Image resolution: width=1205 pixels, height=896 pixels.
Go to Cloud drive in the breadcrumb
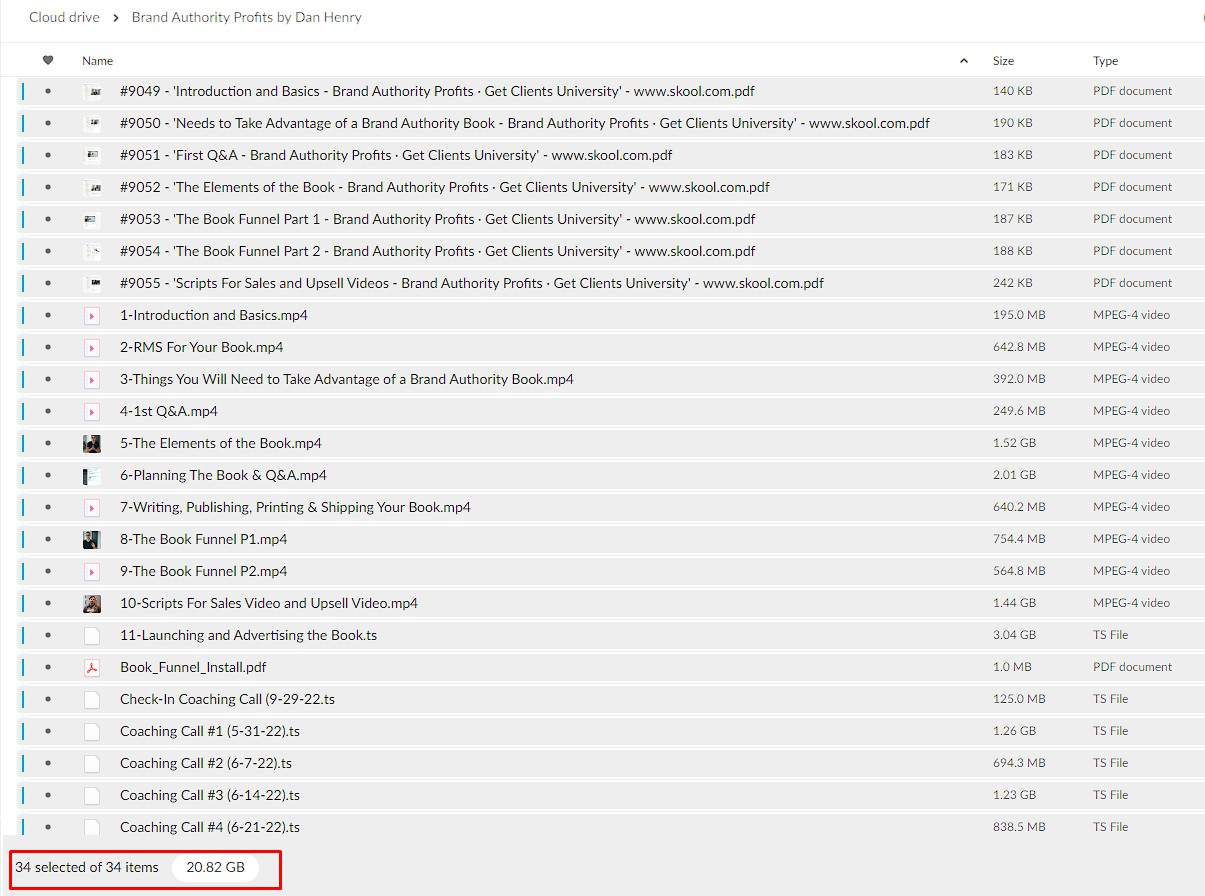point(64,17)
